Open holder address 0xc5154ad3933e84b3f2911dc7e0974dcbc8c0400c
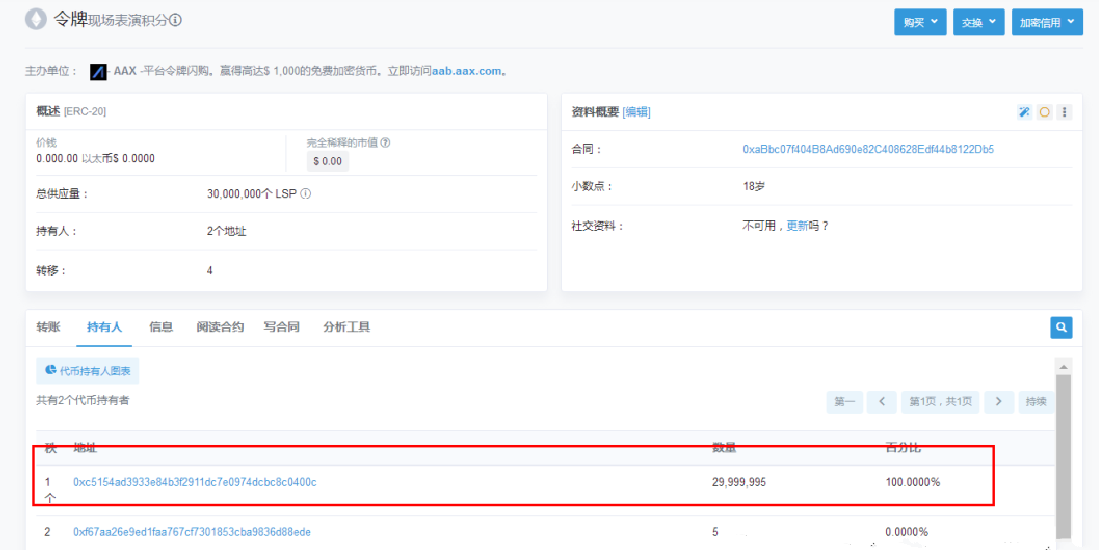This screenshot has height=550, width=1099. (x=195, y=482)
